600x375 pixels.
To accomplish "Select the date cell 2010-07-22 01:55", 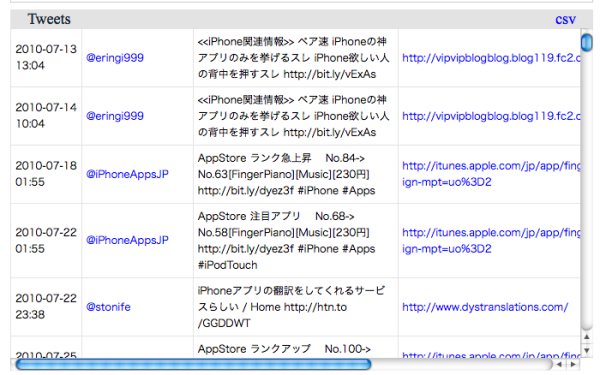I will click(x=46, y=240).
